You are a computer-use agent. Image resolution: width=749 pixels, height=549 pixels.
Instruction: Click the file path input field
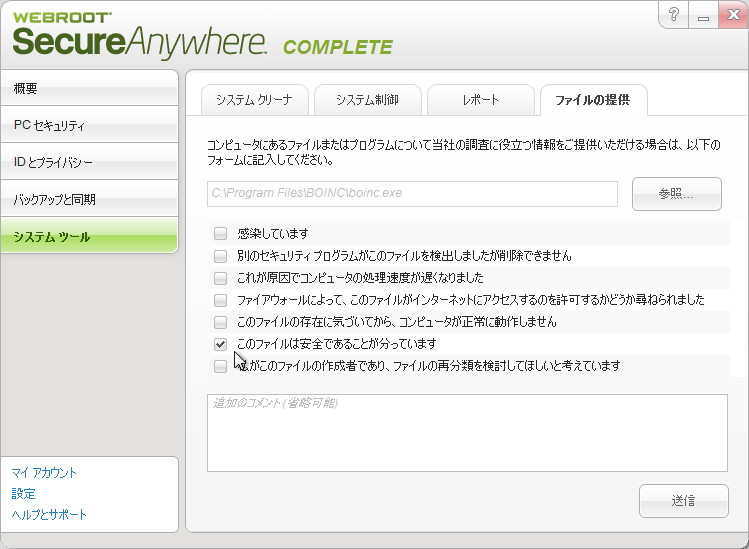(x=412, y=194)
